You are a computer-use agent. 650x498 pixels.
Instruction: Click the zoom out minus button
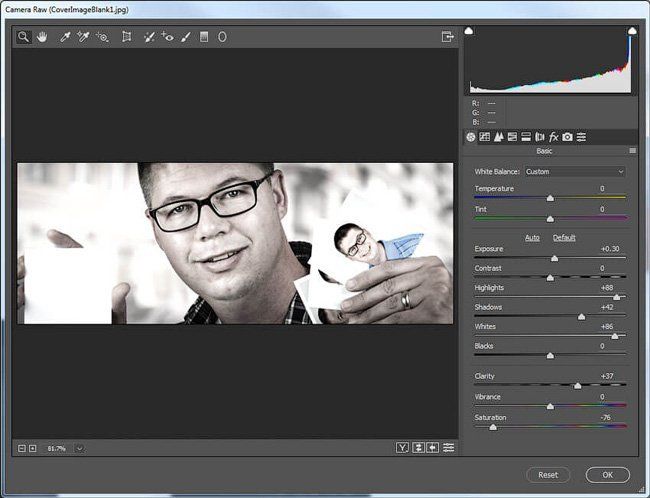(22, 448)
